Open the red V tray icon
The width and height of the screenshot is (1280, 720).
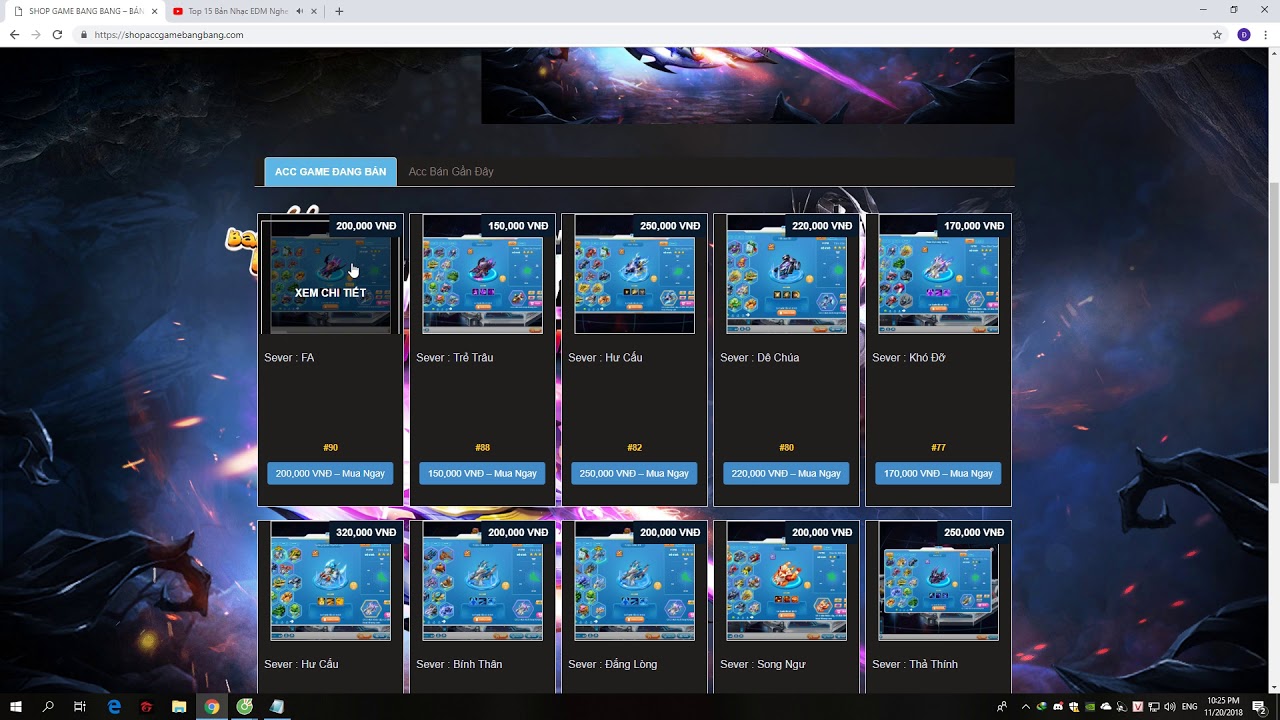pyautogui.click(x=1138, y=707)
